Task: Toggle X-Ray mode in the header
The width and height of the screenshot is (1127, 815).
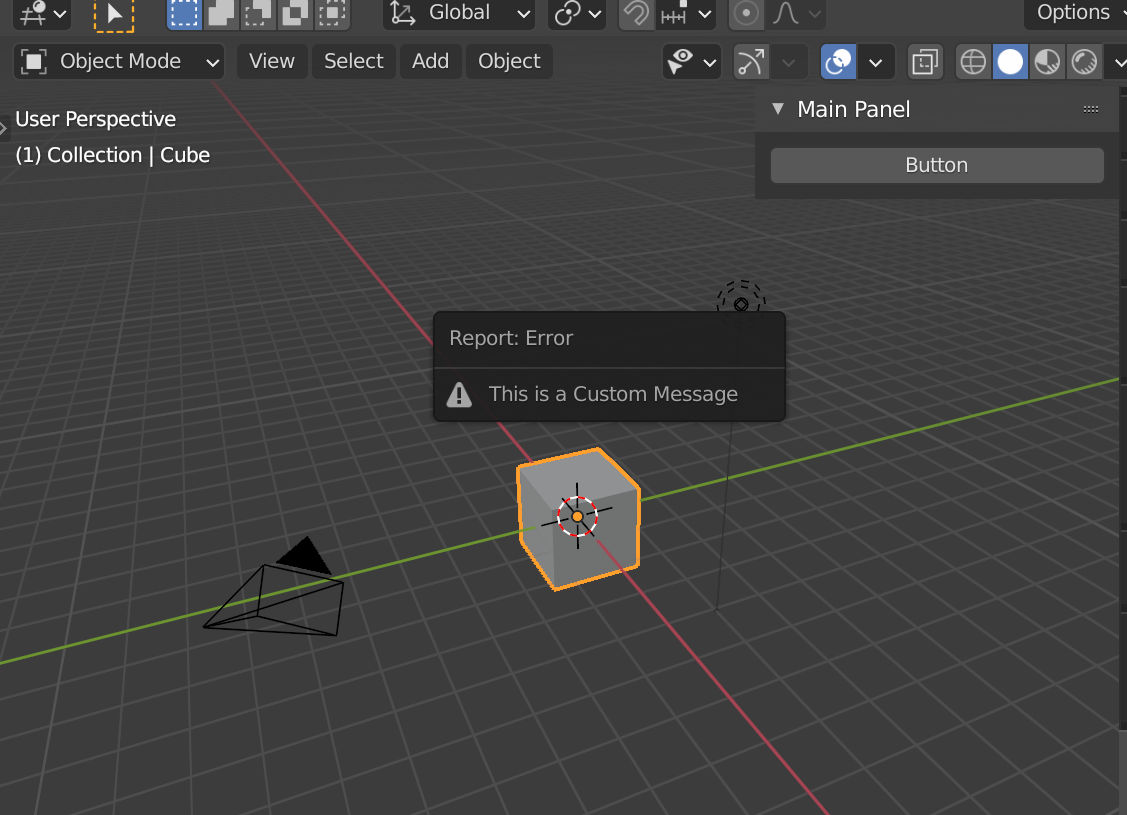Action: 925,61
